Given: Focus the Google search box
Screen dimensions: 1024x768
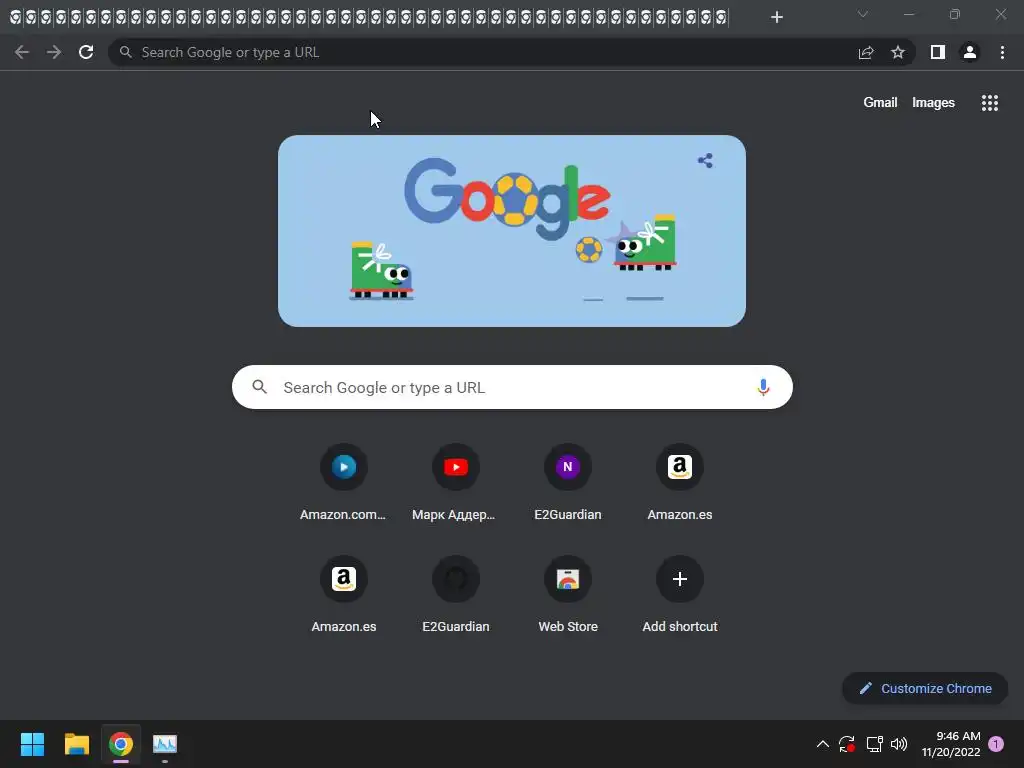Looking at the screenshot, I should [512, 387].
